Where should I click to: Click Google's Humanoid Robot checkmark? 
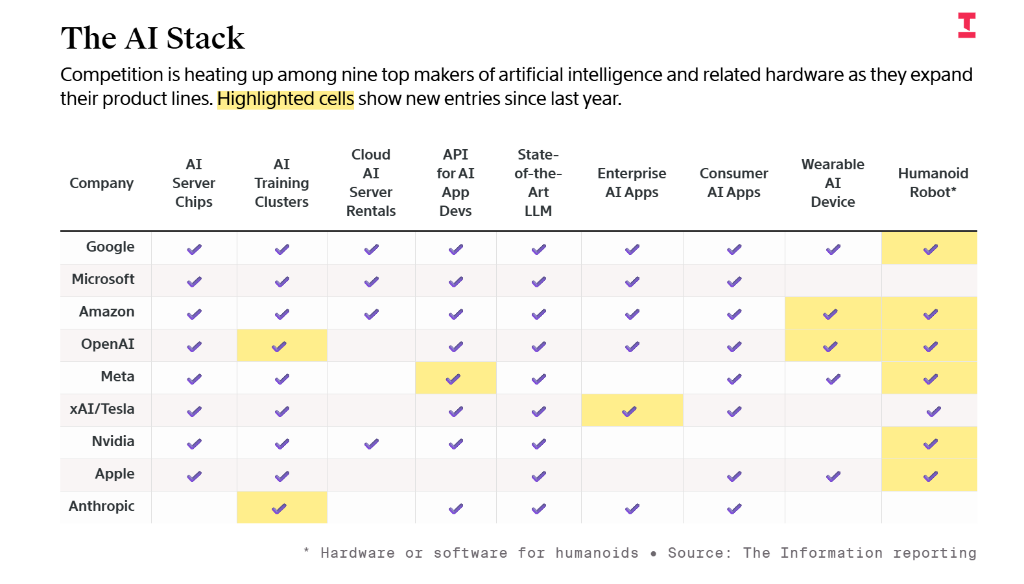(x=930, y=249)
